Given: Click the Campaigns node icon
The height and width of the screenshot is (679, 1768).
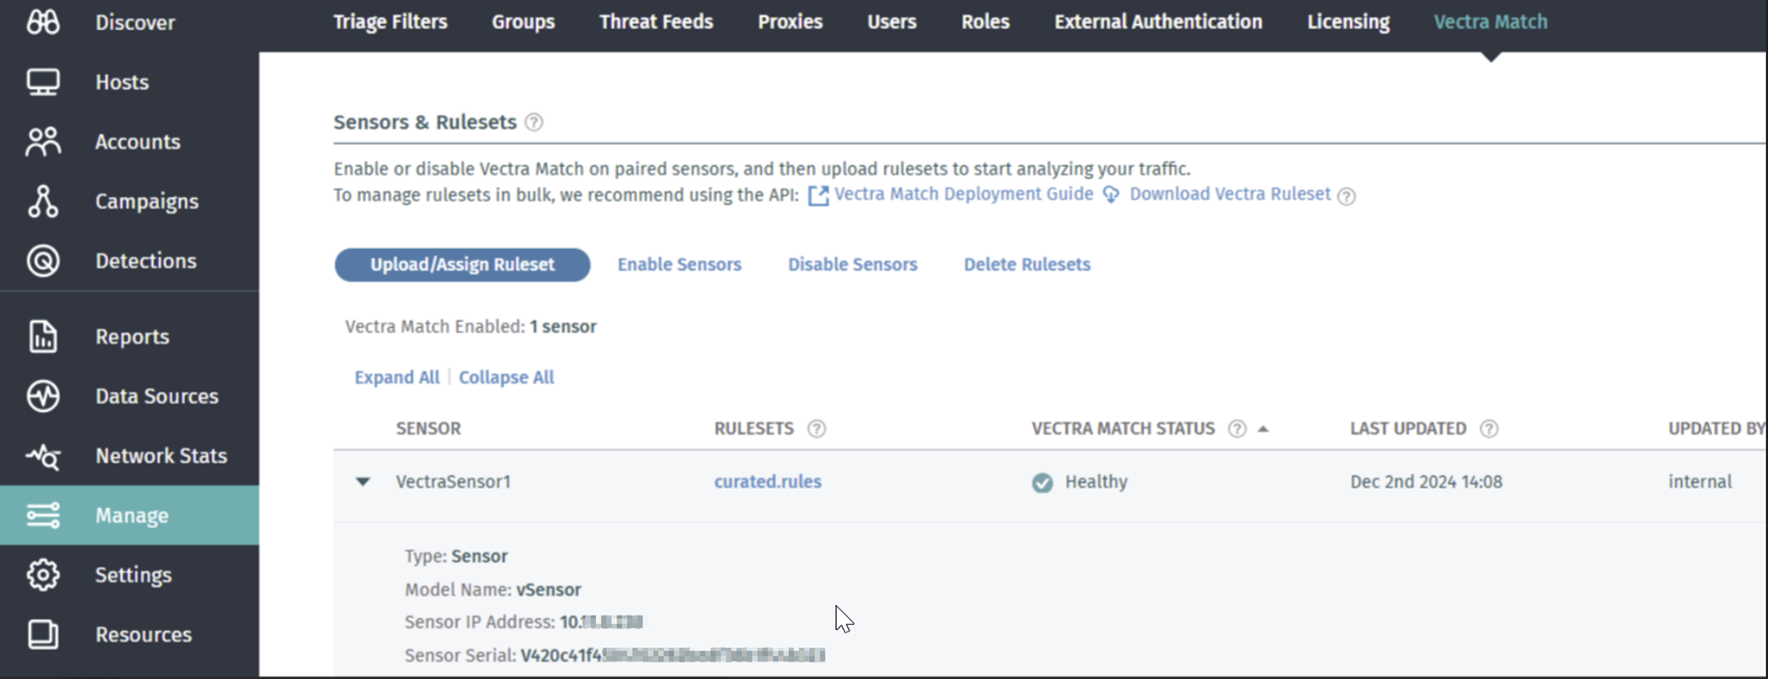Looking at the screenshot, I should click(x=43, y=201).
